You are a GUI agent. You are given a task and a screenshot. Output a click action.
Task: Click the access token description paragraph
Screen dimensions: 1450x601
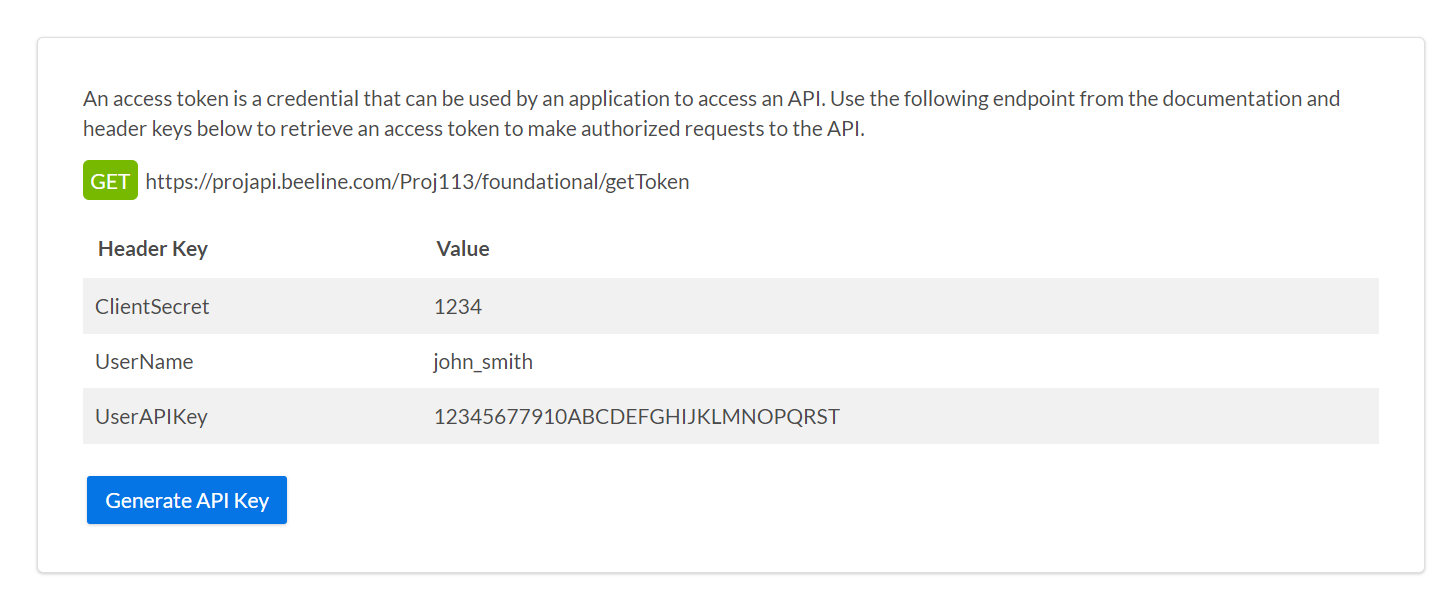click(711, 113)
